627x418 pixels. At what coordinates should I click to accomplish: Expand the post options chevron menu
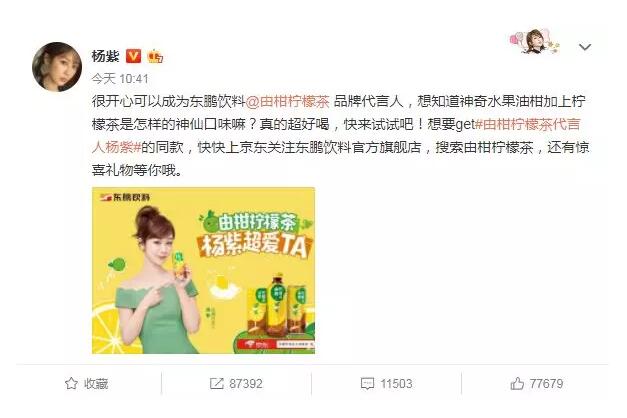(585, 47)
